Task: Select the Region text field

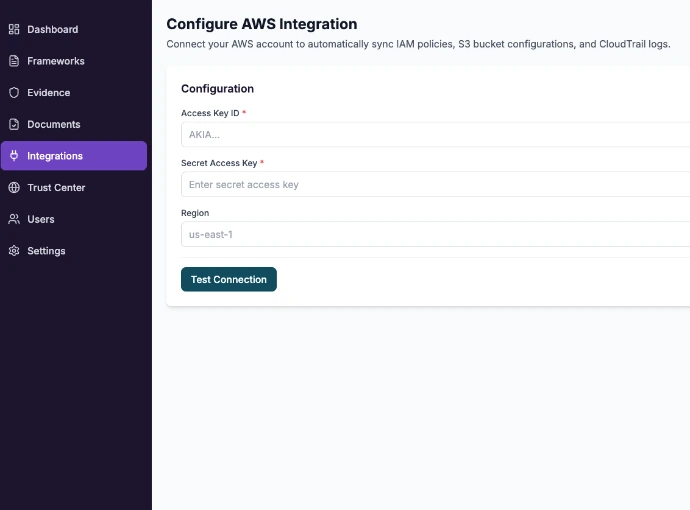Action: (435, 235)
